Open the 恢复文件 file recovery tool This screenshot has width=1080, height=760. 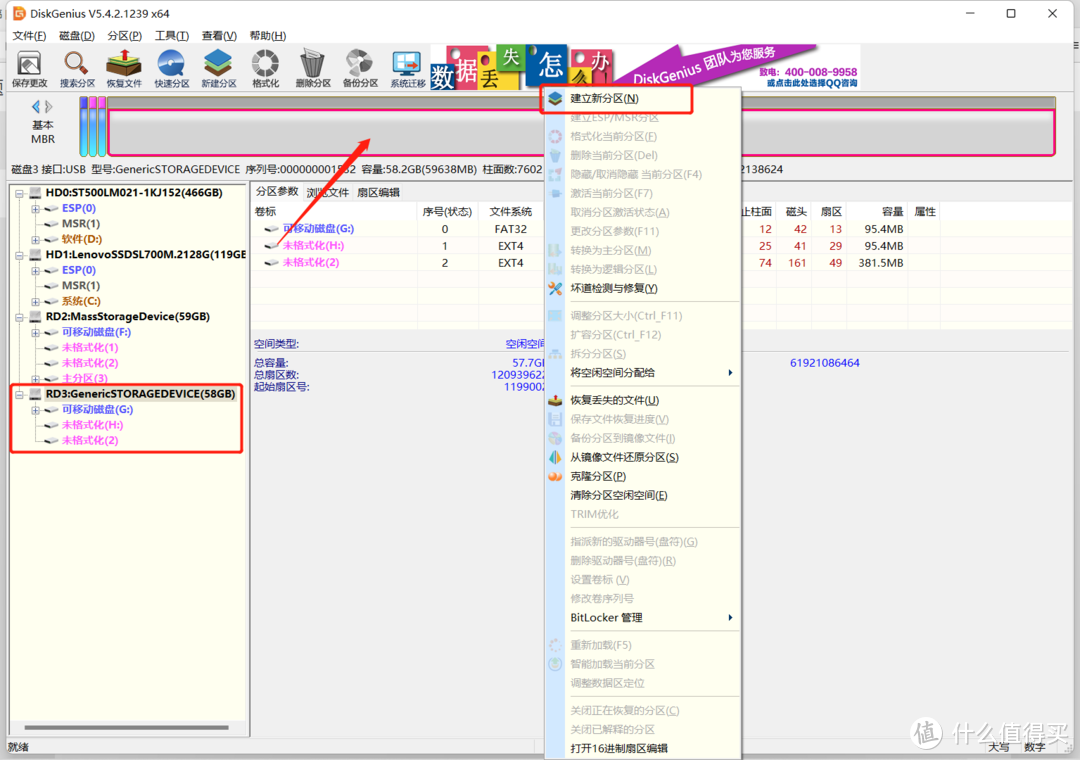(124, 68)
